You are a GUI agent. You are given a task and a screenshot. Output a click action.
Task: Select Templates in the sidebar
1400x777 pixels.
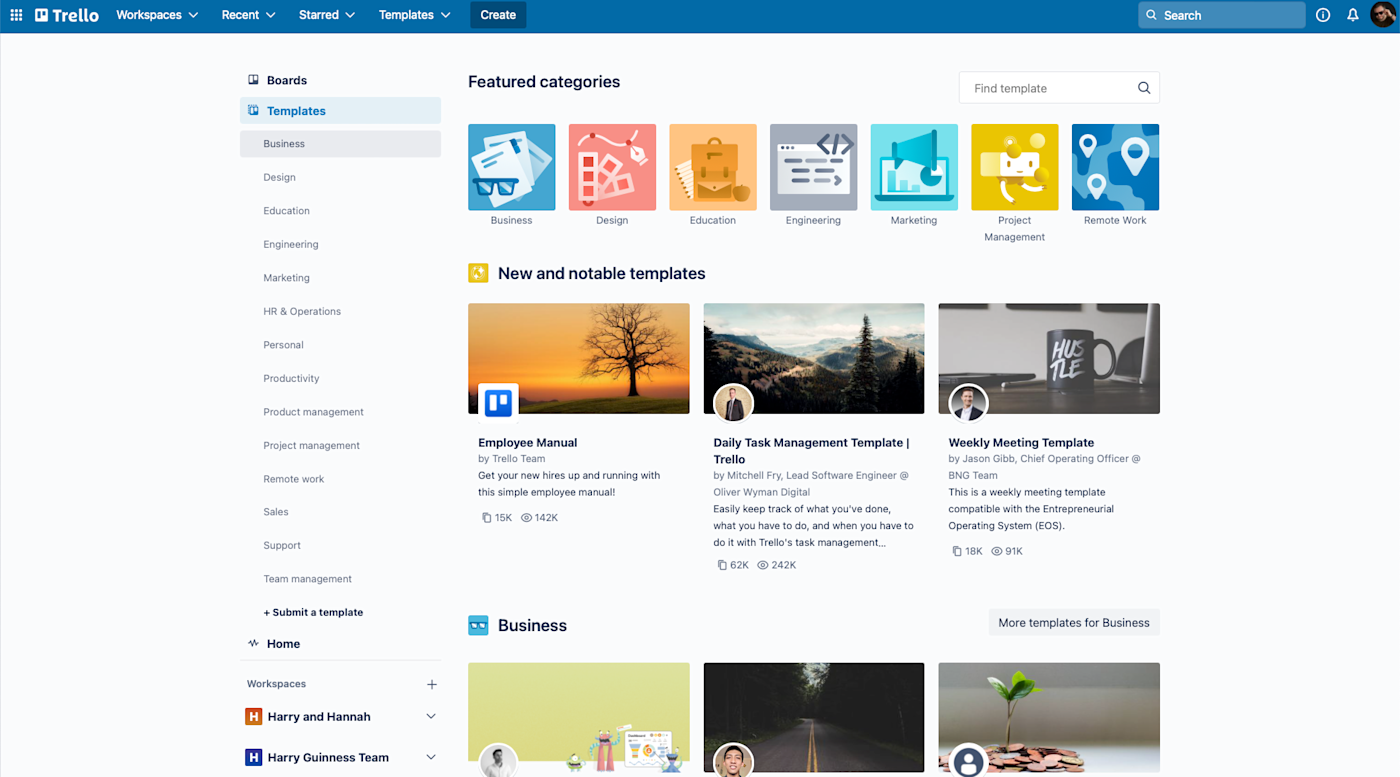340,111
